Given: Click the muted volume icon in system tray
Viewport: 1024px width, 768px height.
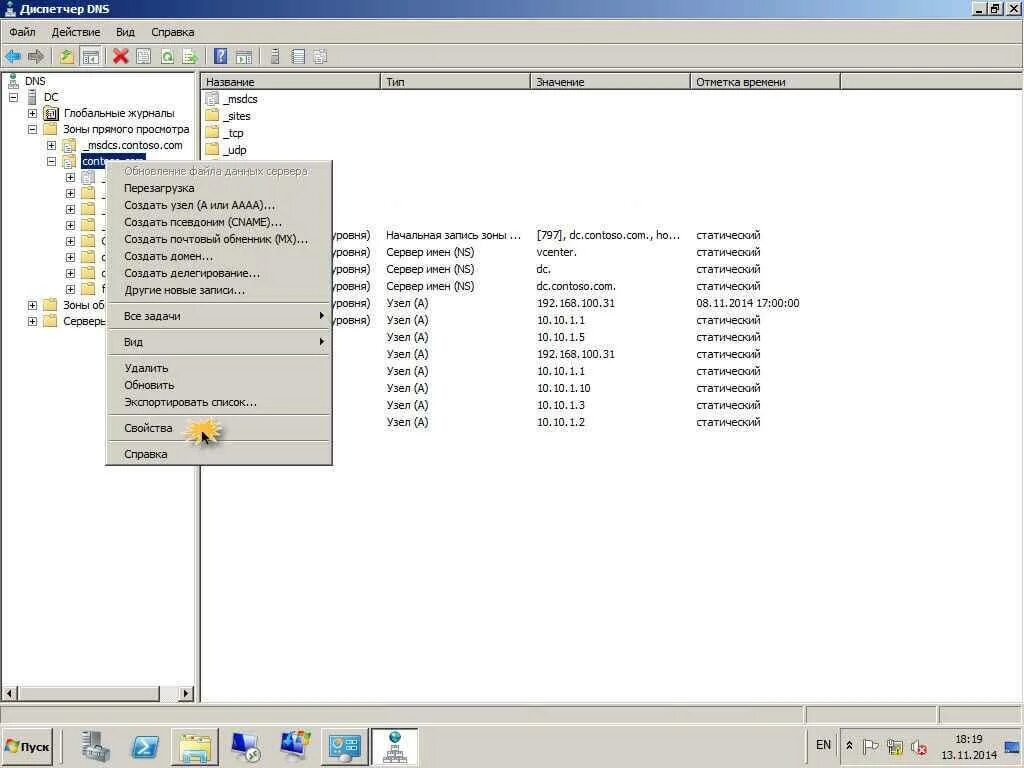Looking at the screenshot, I should pos(918,747).
